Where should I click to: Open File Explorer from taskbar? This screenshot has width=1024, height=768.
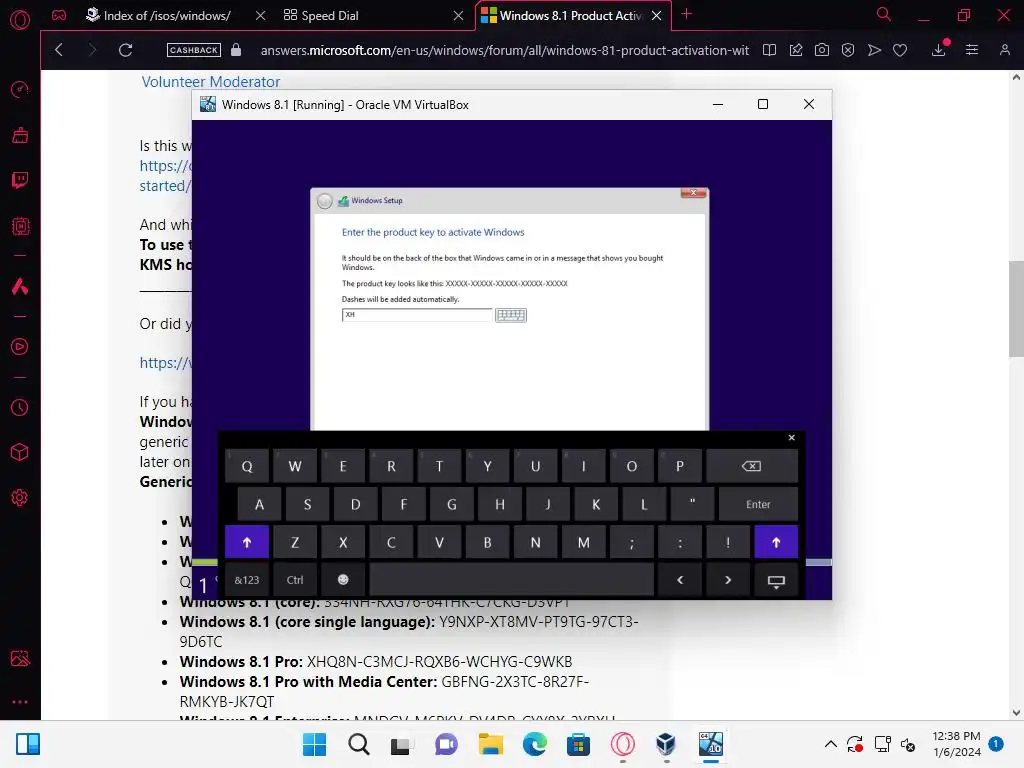coord(490,744)
